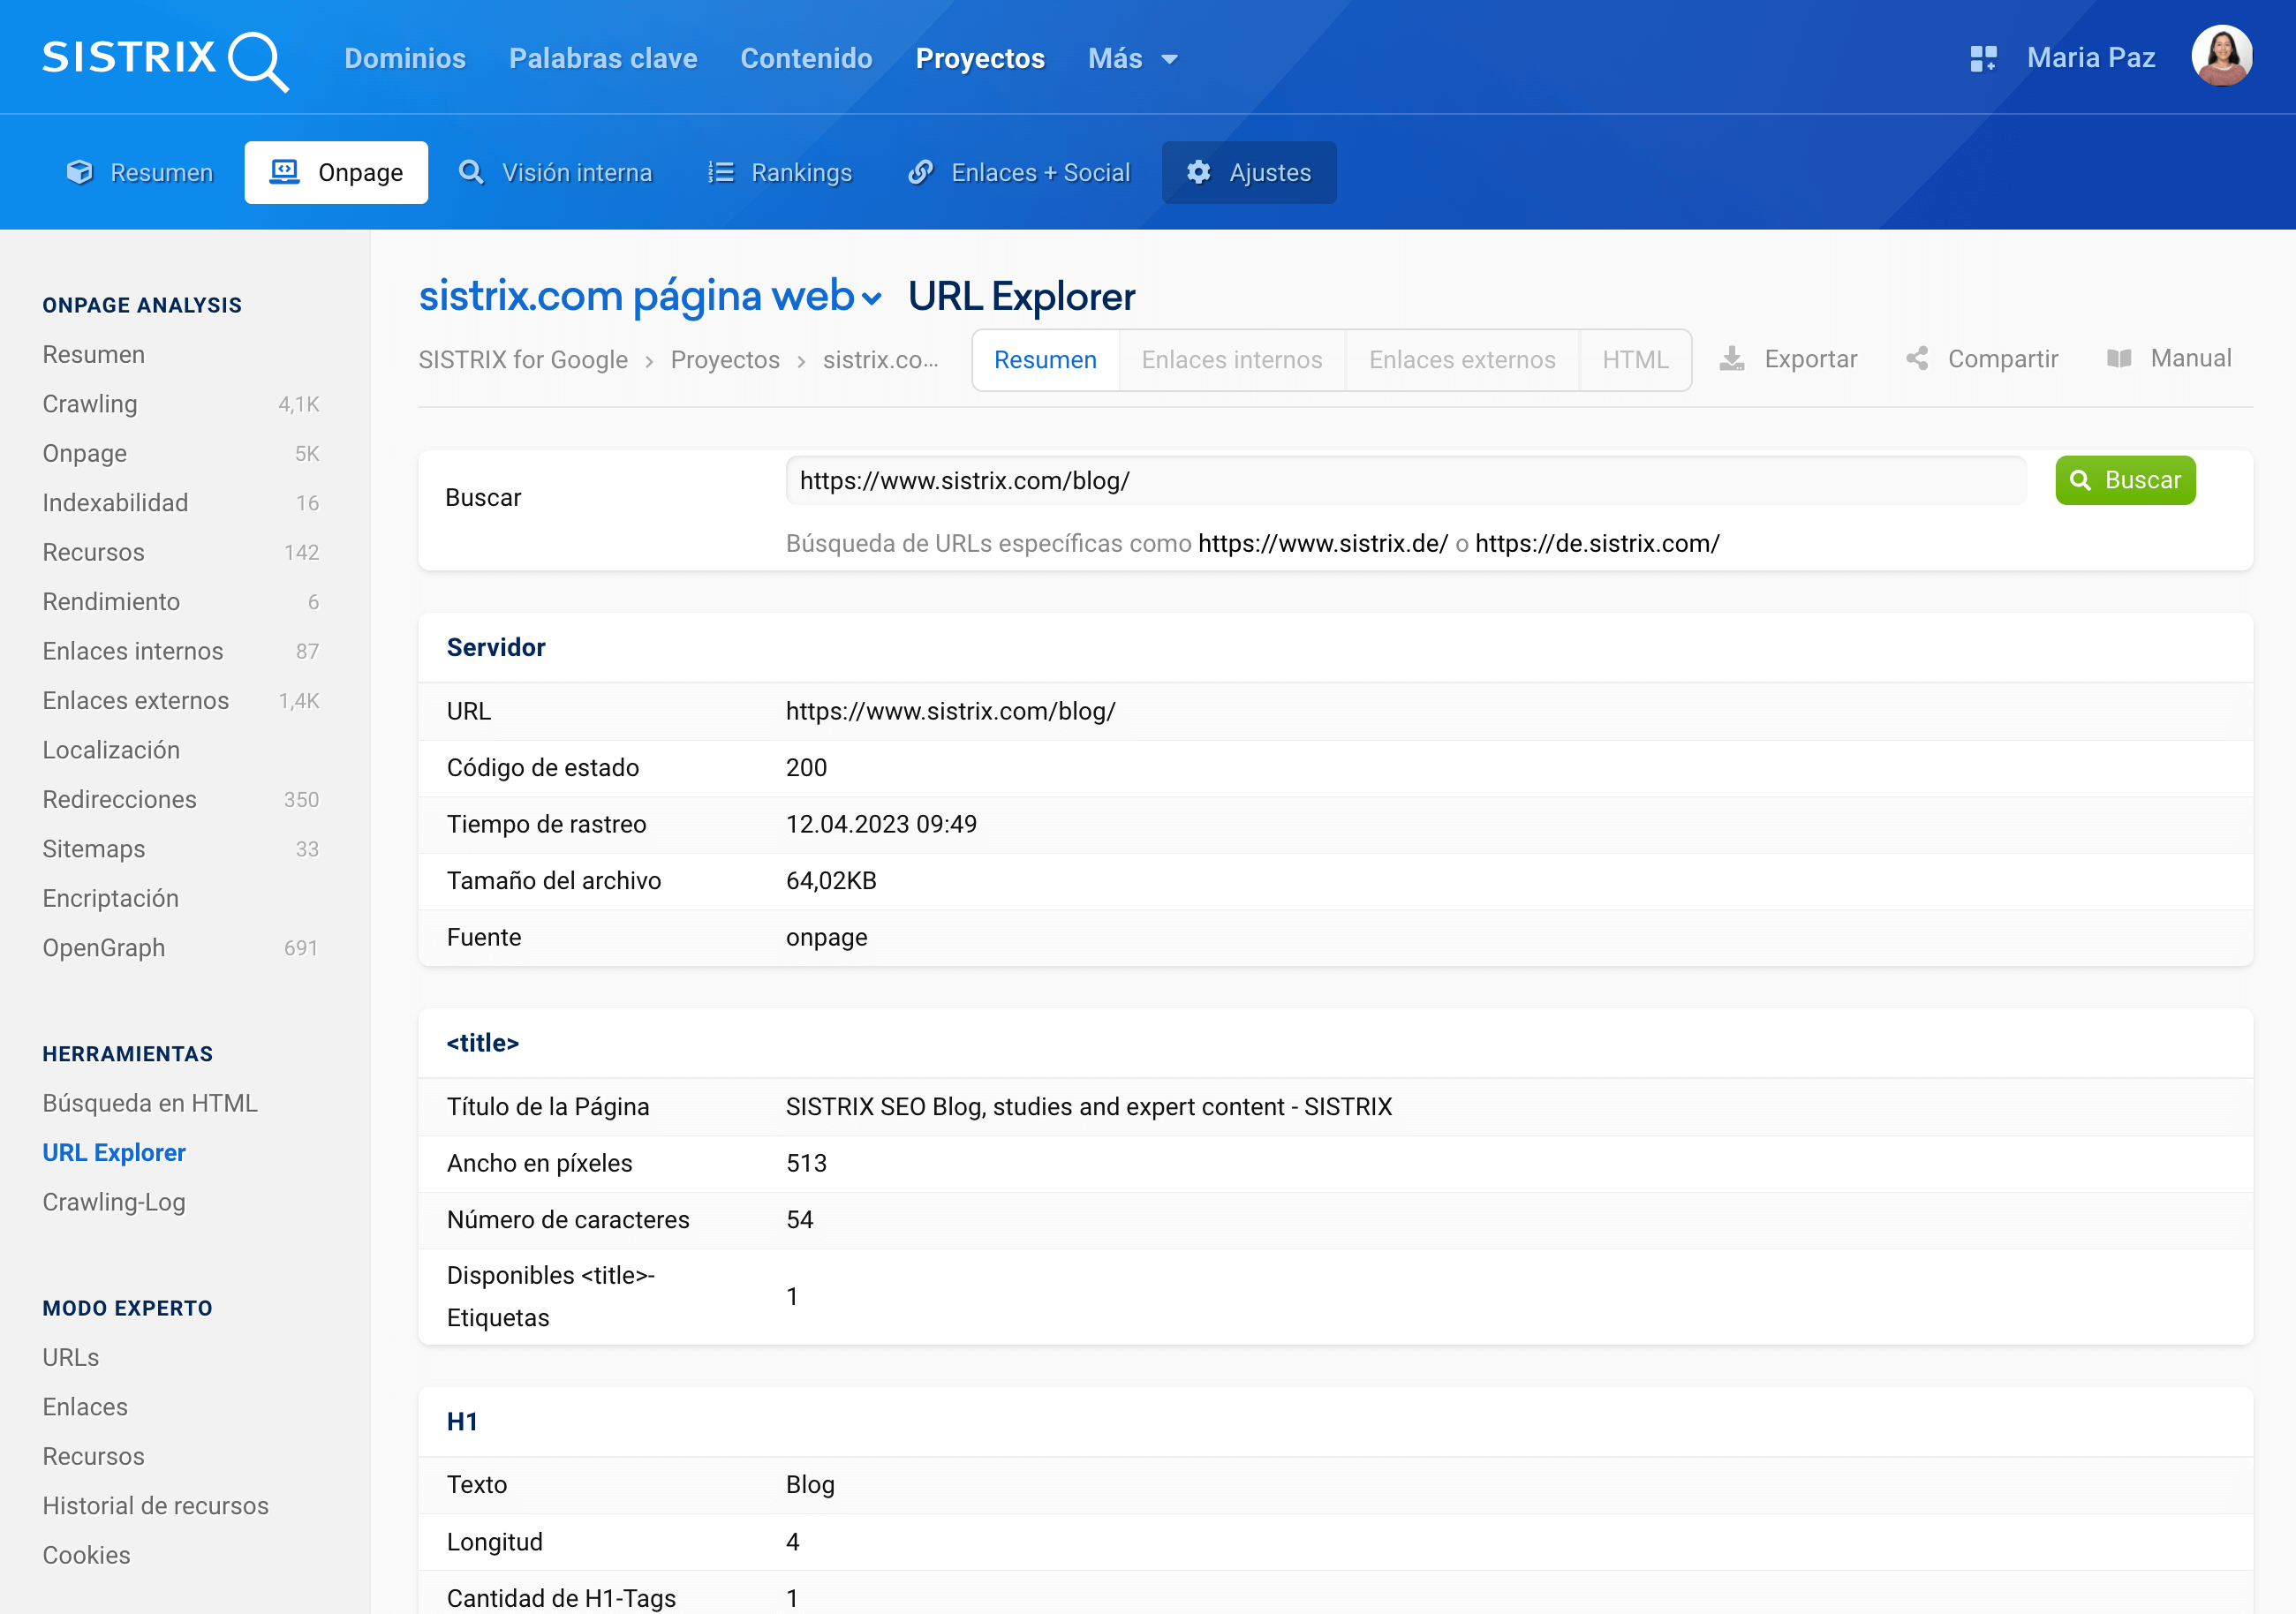Open Recursos under Modo Experto
The width and height of the screenshot is (2296, 1614).
(x=93, y=1457)
